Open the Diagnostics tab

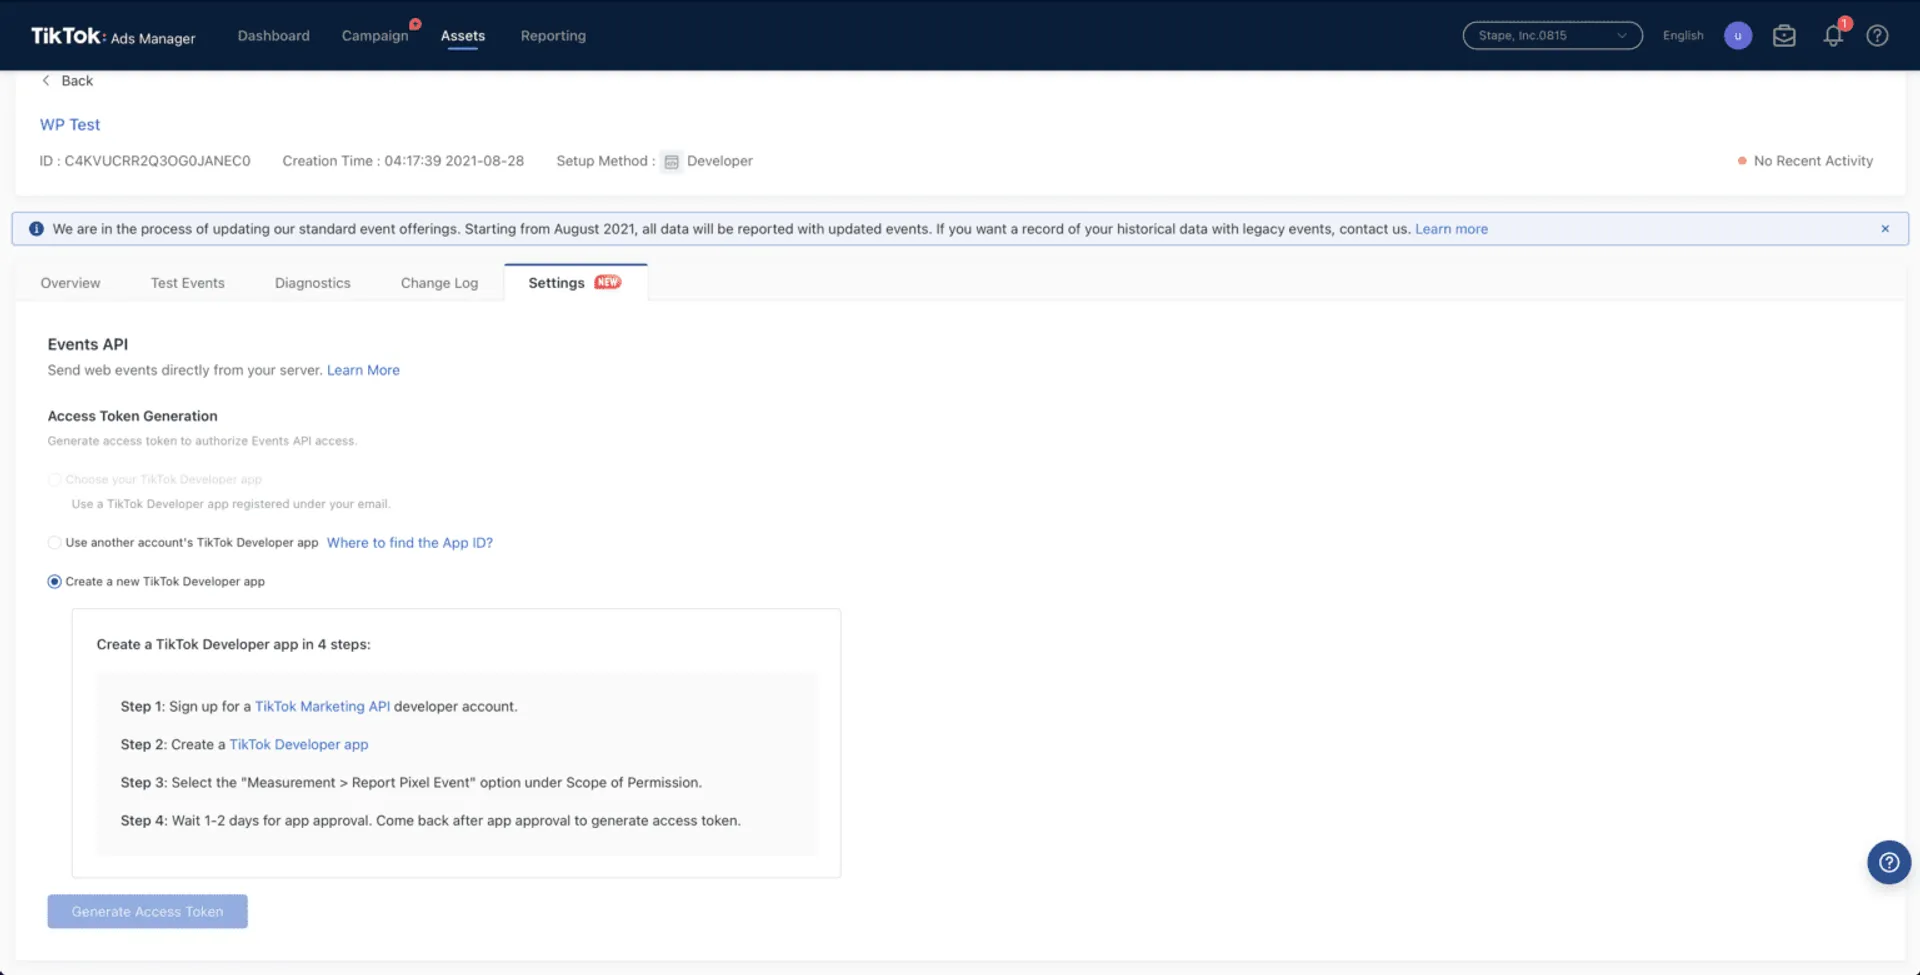pos(313,283)
